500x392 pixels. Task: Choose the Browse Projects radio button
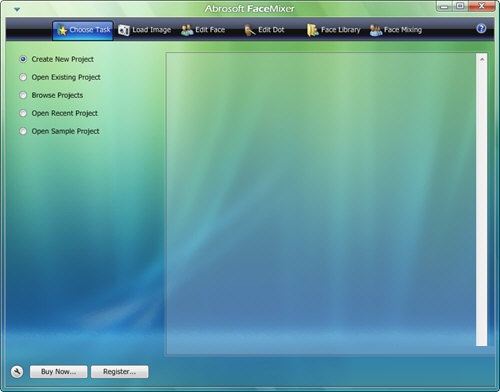23,95
